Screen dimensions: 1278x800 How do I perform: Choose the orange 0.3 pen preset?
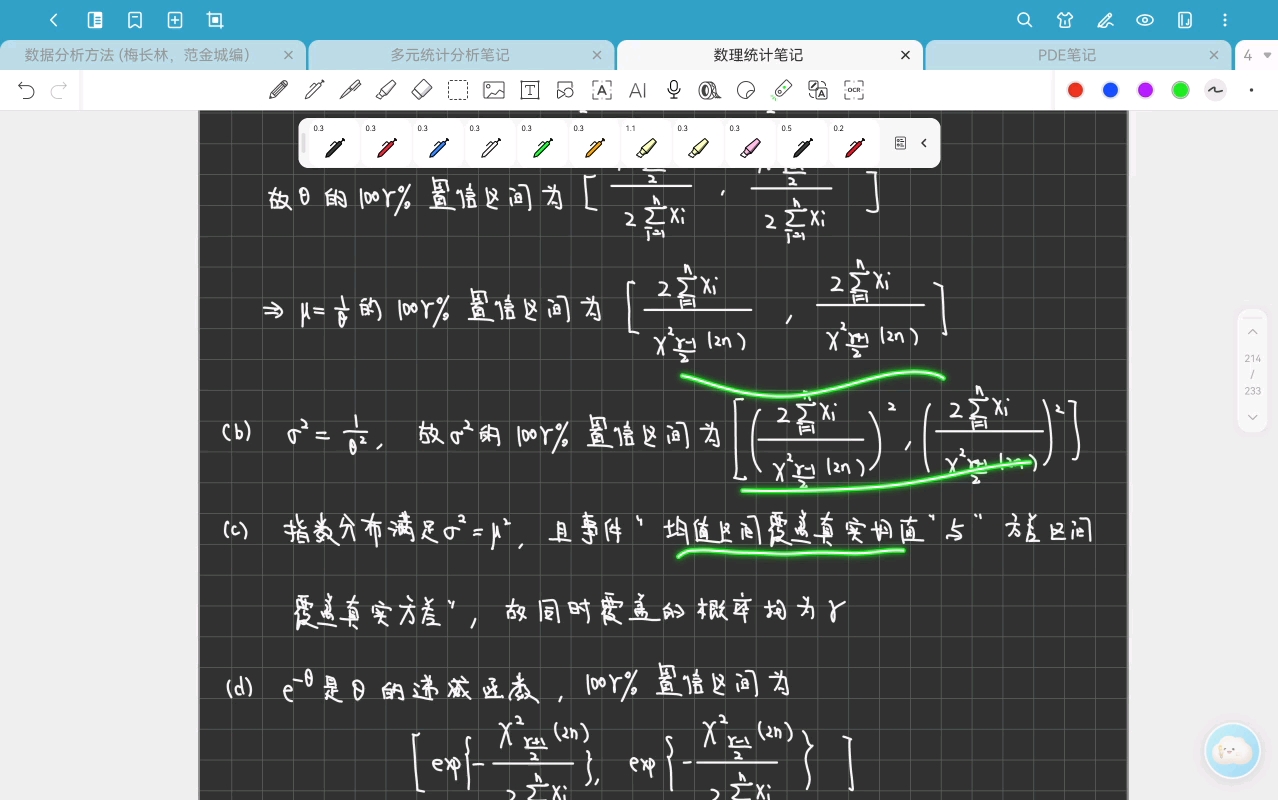[594, 144]
